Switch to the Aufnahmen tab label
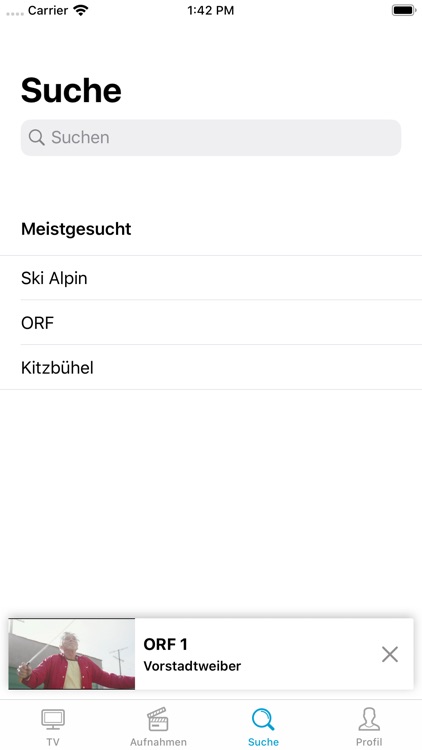 tap(158, 742)
